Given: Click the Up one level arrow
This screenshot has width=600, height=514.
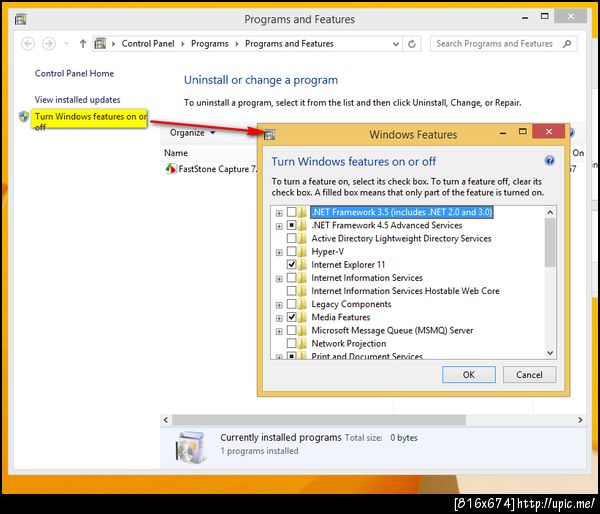Looking at the screenshot, I should tap(83, 44).
